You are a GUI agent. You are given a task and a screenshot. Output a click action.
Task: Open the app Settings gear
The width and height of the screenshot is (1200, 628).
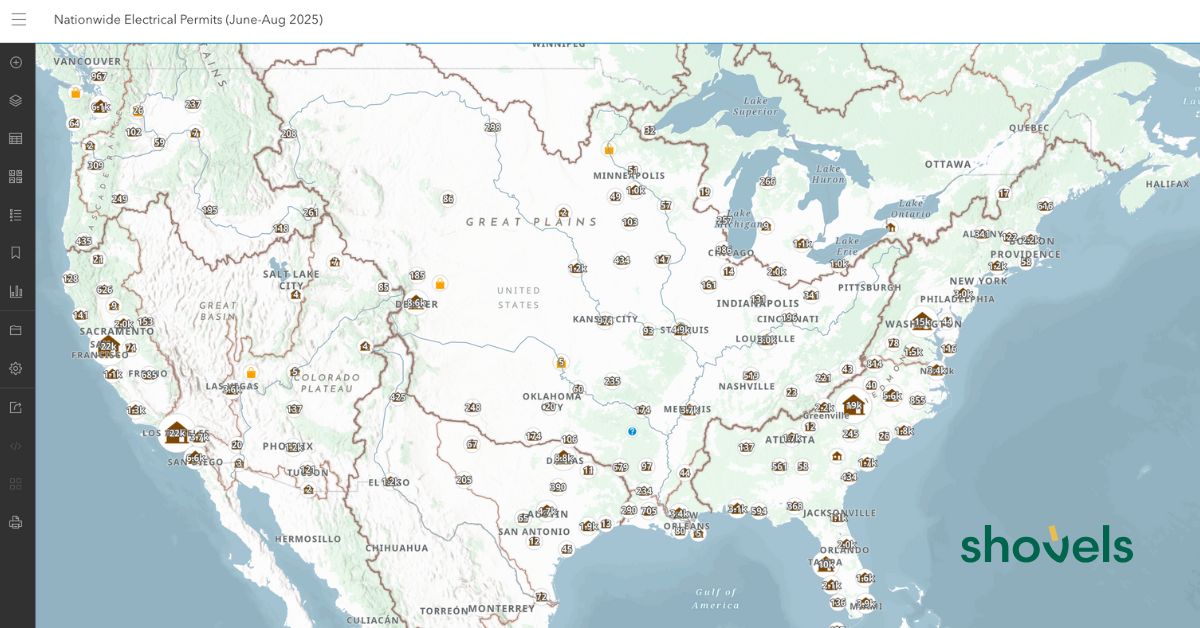click(15, 368)
